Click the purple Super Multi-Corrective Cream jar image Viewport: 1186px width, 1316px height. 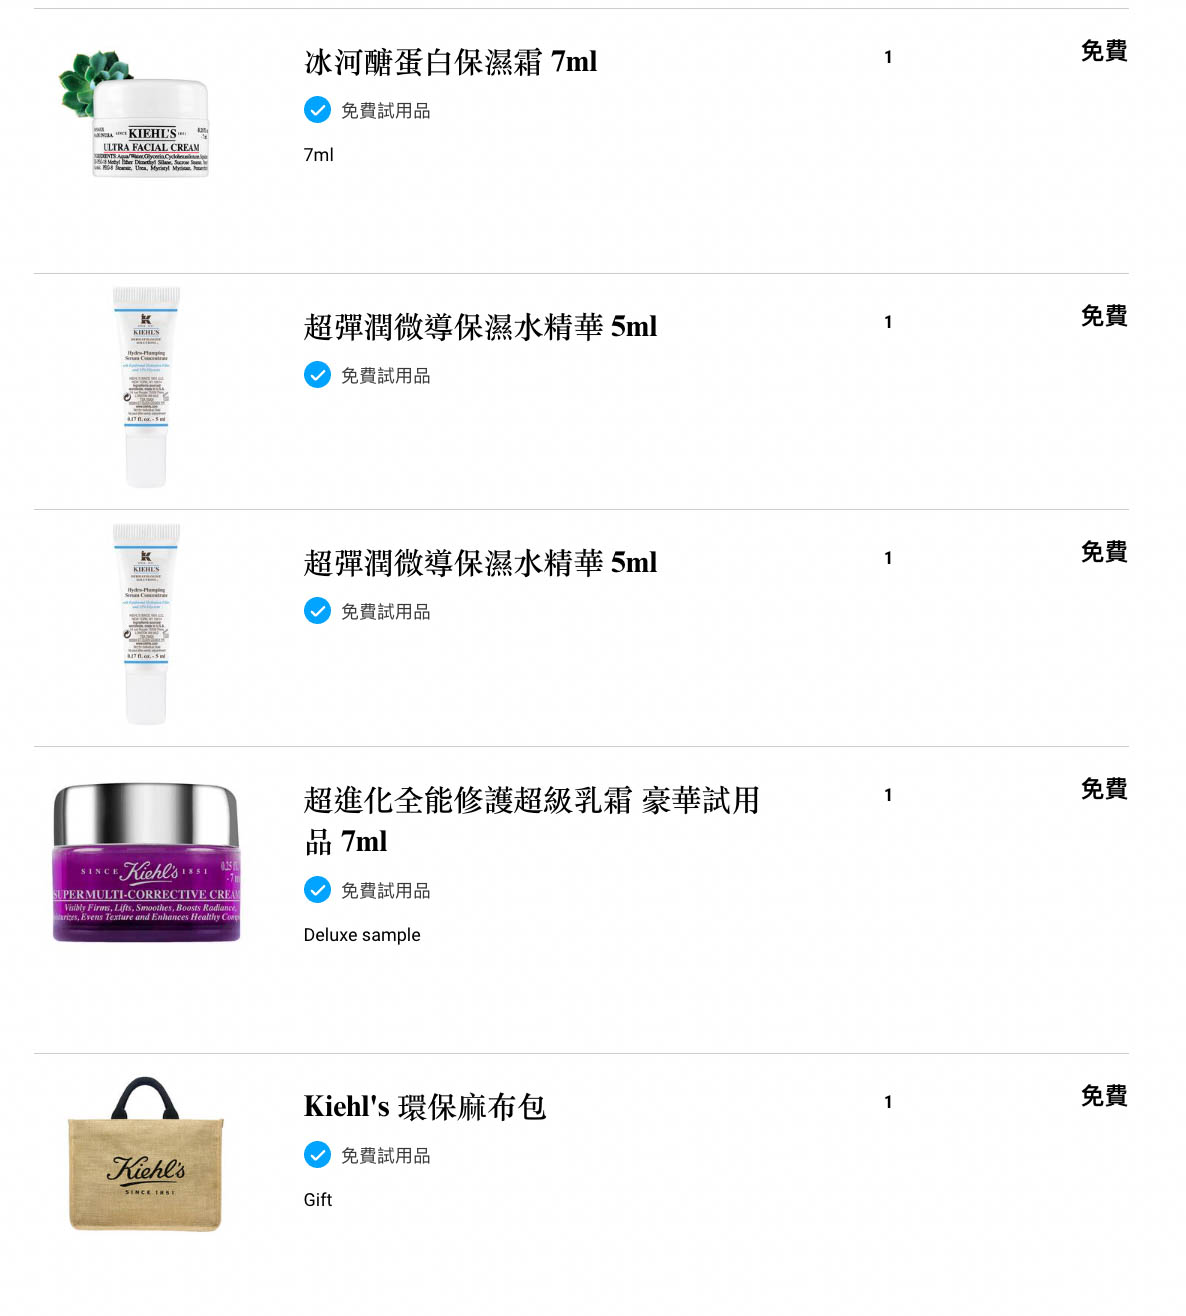[x=146, y=862]
